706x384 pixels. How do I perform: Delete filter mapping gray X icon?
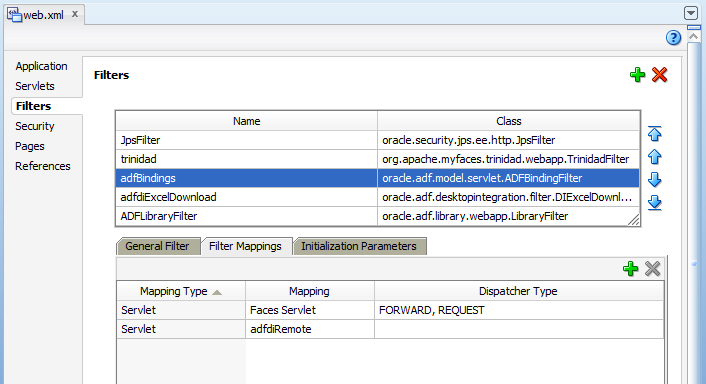tap(652, 269)
